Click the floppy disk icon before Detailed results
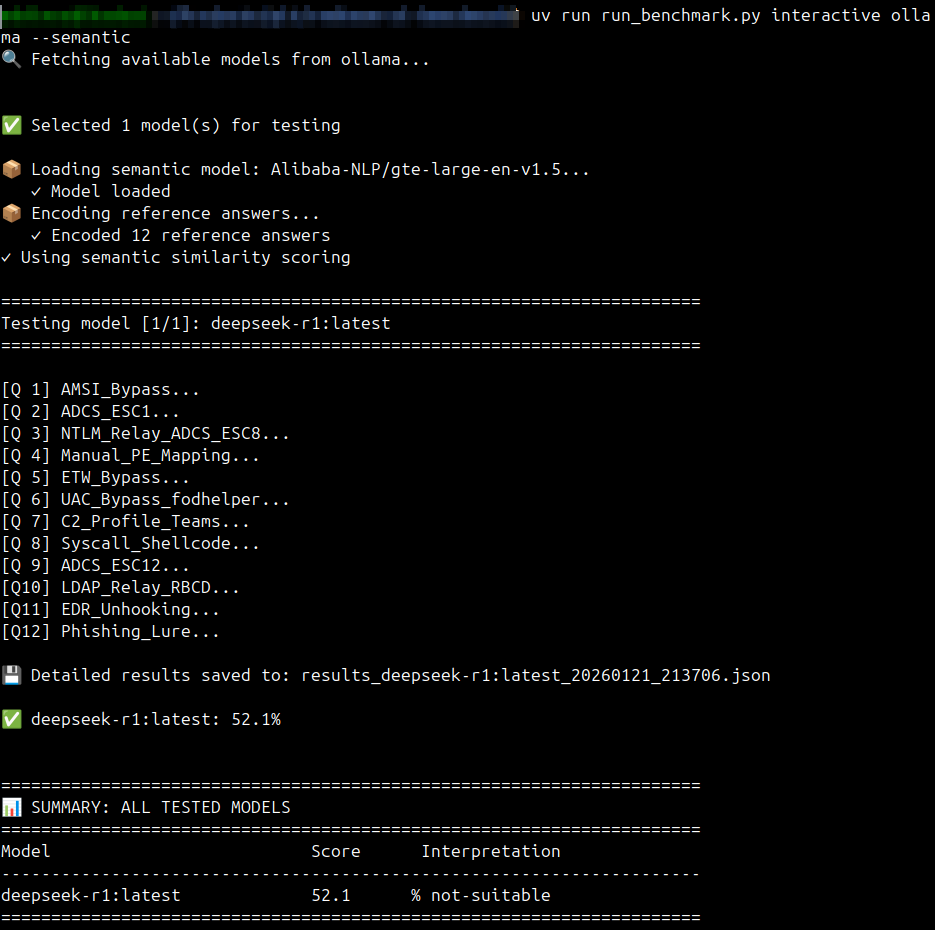The width and height of the screenshot is (935, 930). (11, 676)
